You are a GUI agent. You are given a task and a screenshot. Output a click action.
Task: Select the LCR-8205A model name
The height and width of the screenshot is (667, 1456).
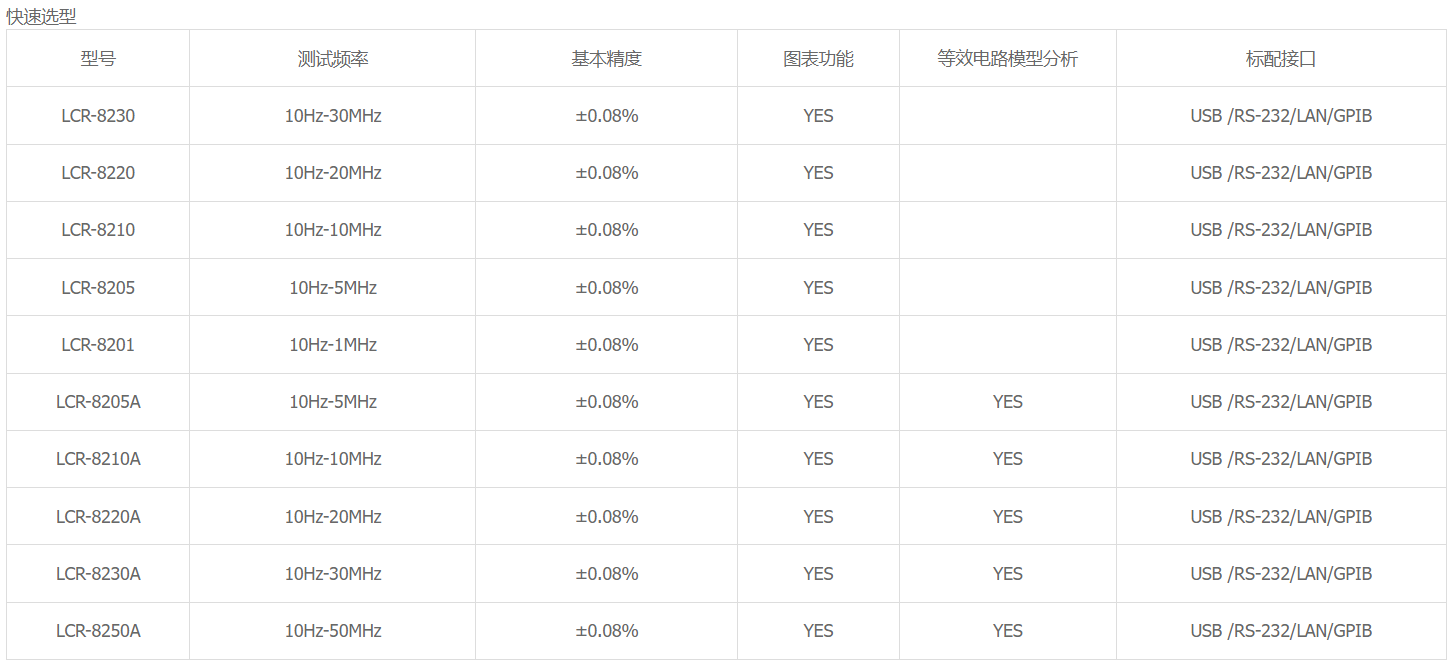[98, 402]
